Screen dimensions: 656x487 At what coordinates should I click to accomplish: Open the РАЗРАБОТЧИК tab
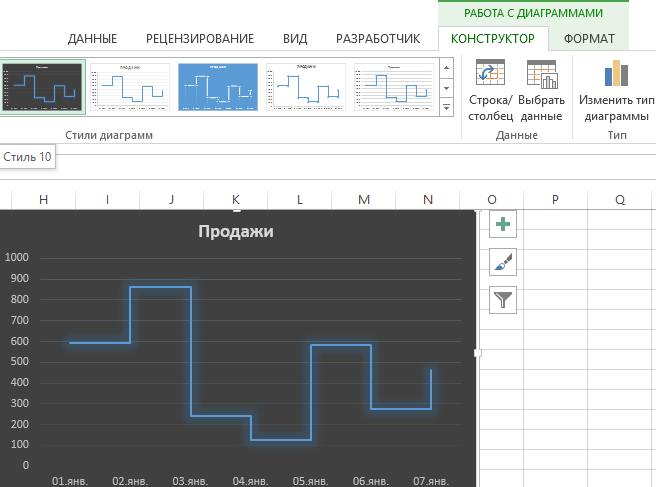(377, 39)
